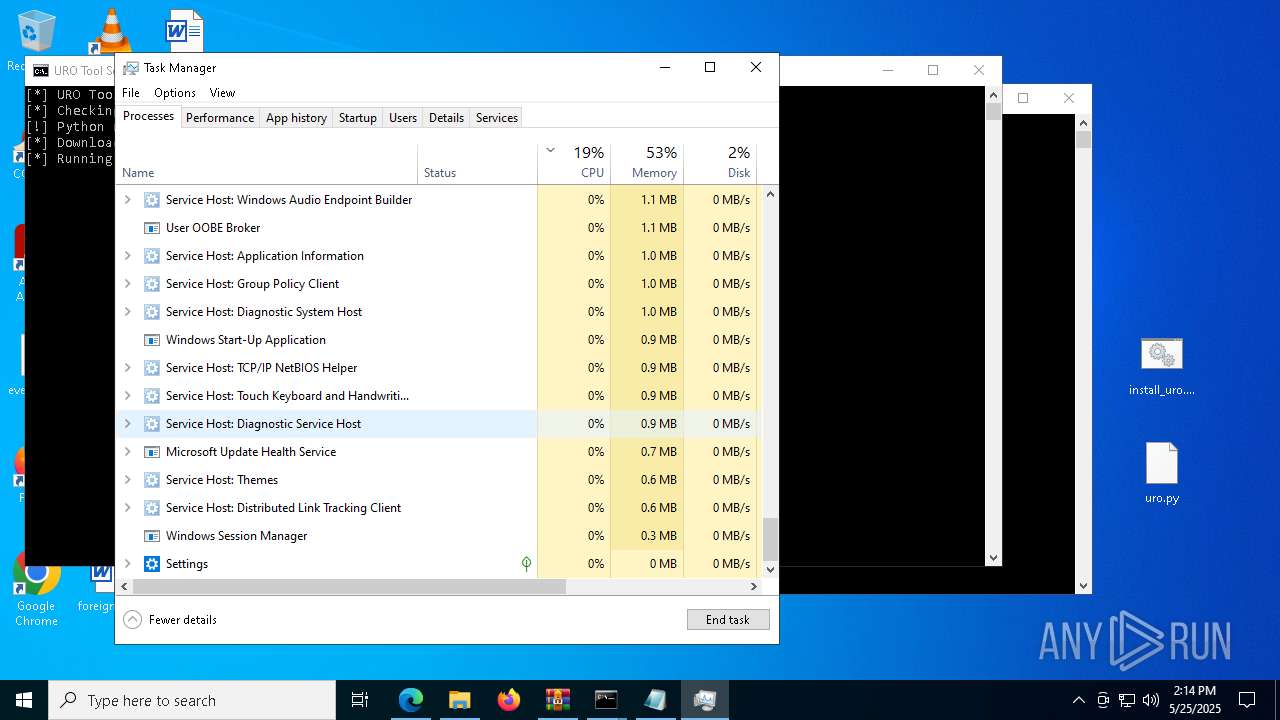Expand Touch Keyboard and Handwriting service host
Image resolution: width=1280 pixels, height=720 pixels.
point(127,396)
